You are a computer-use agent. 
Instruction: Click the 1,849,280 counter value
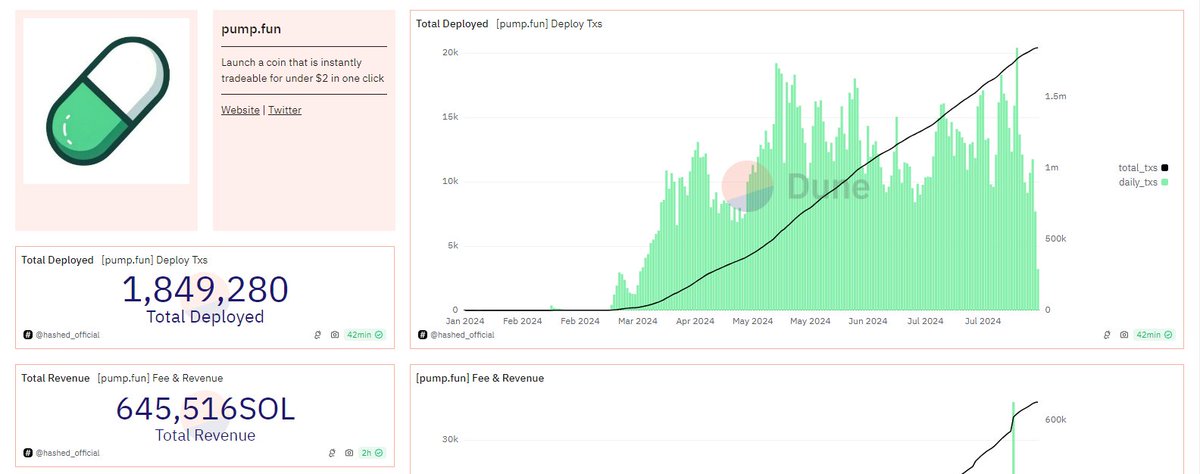tap(205, 290)
